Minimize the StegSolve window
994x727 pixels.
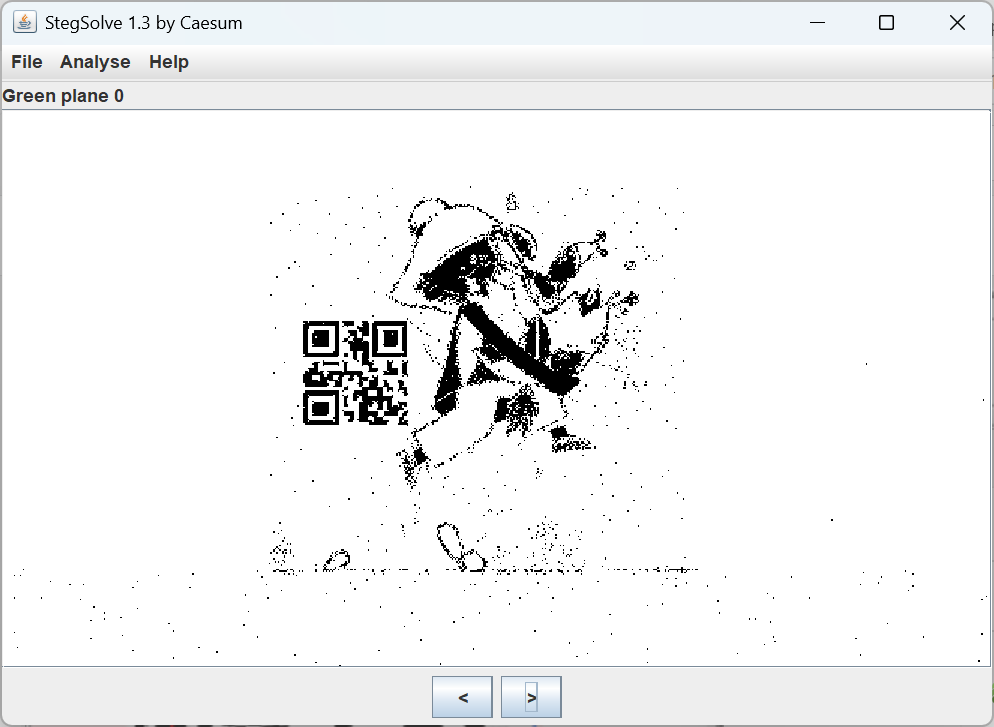(818, 23)
